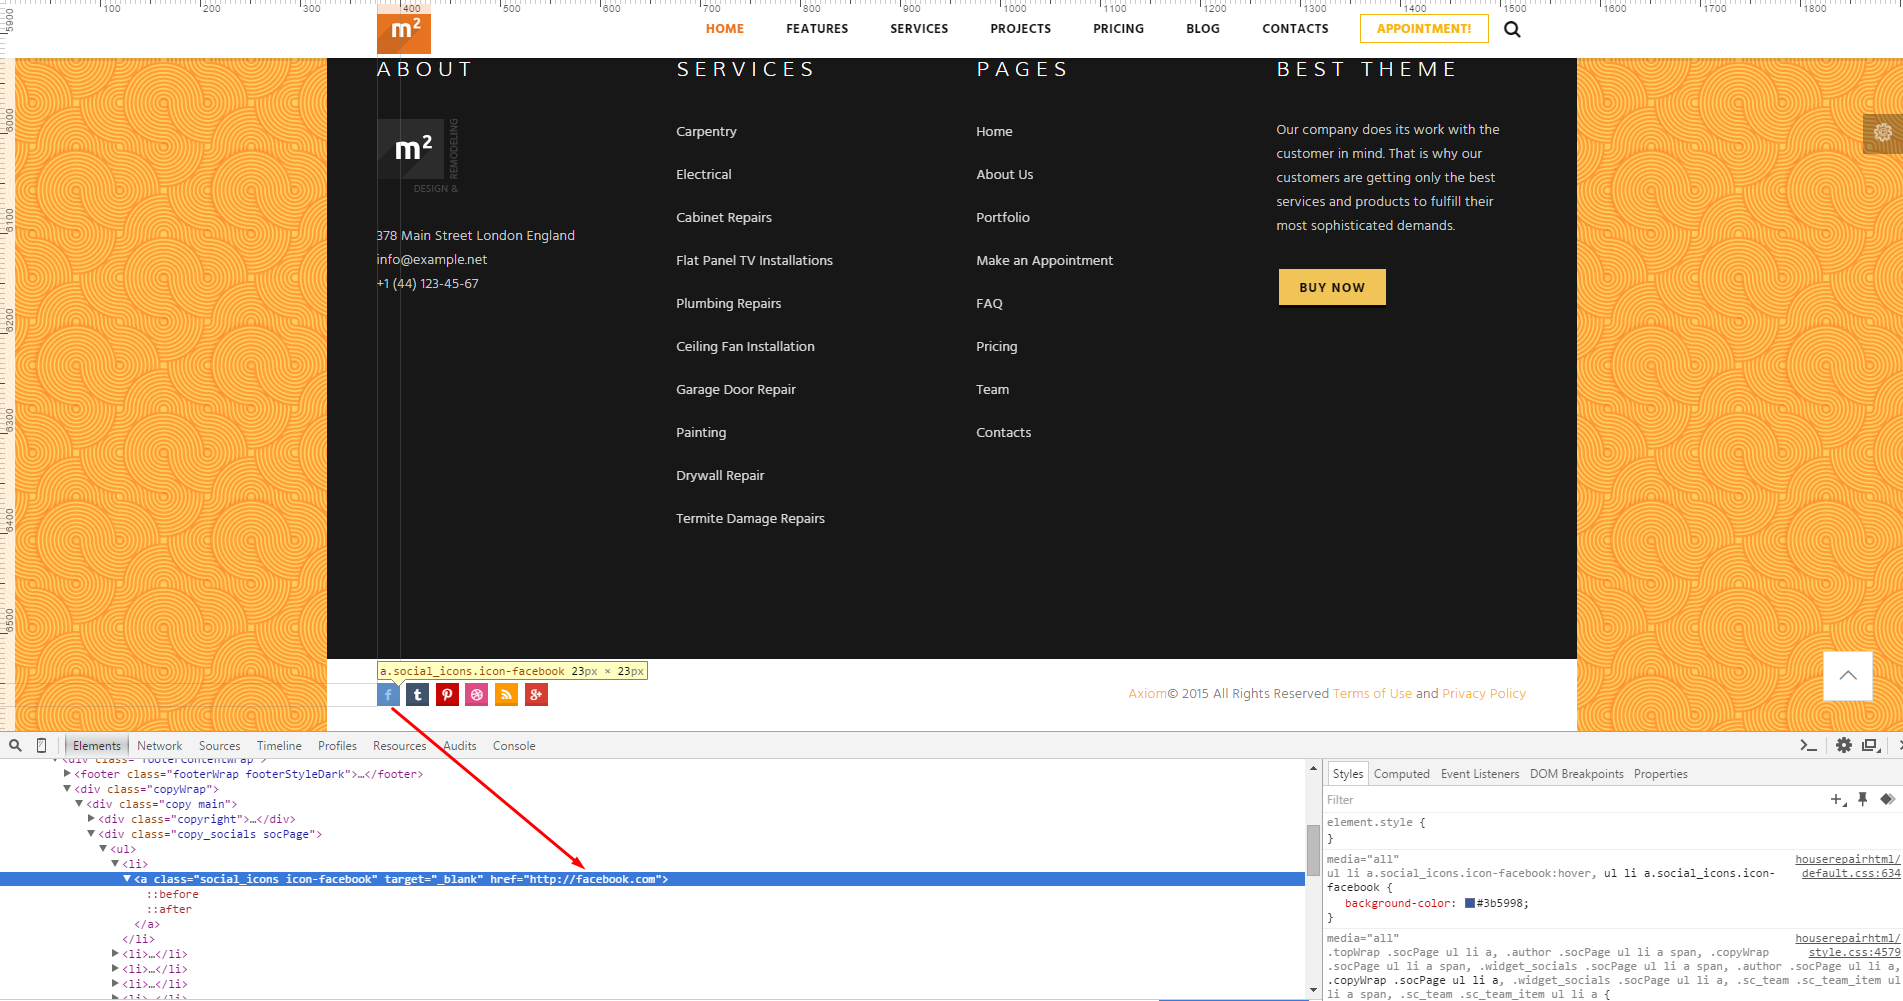The width and height of the screenshot is (1903, 1001).
Task: Click the inspect element magnifier in DevTools
Action: click(x=16, y=745)
